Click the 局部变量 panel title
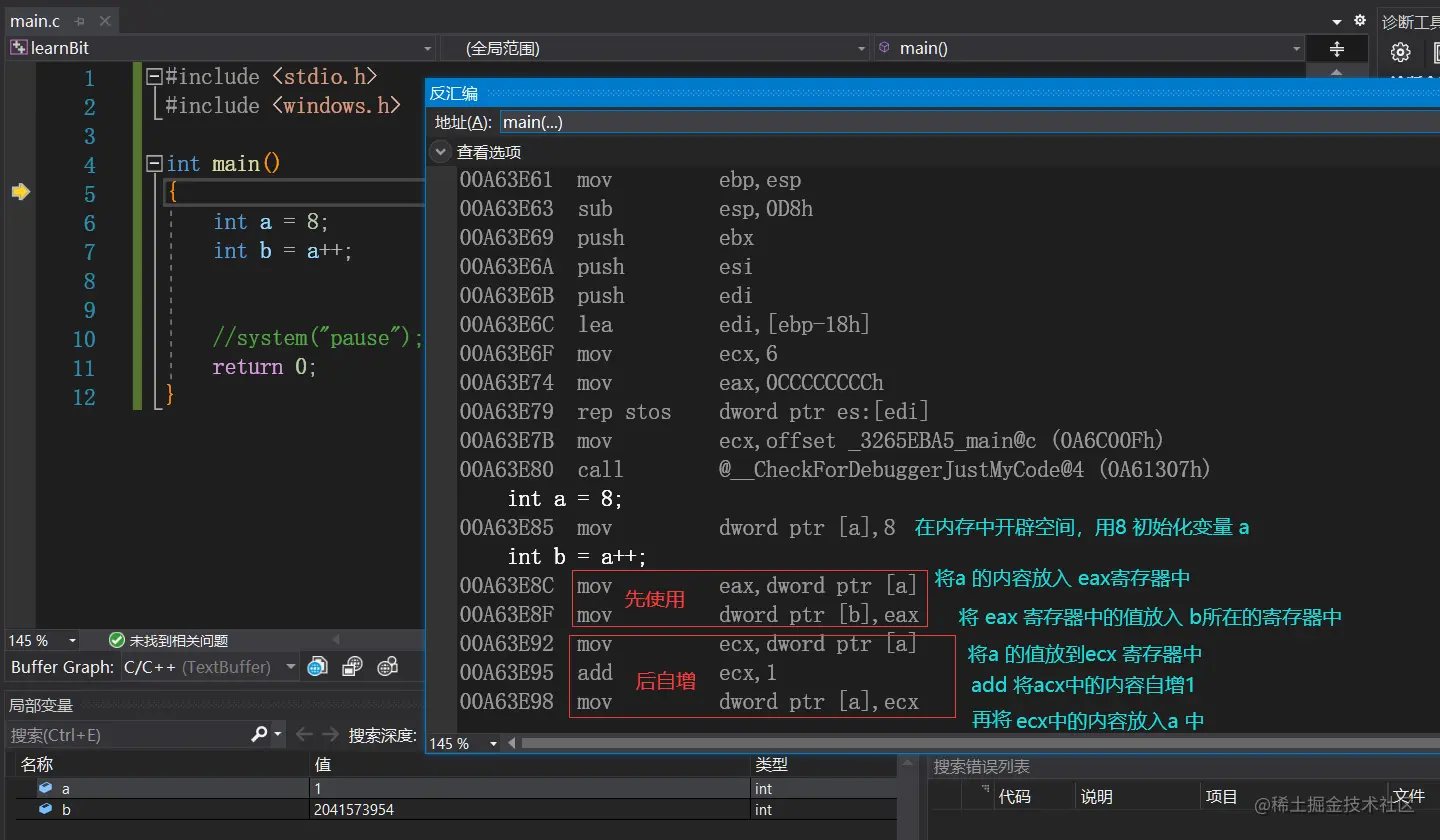This screenshot has width=1440, height=840. click(x=41, y=705)
